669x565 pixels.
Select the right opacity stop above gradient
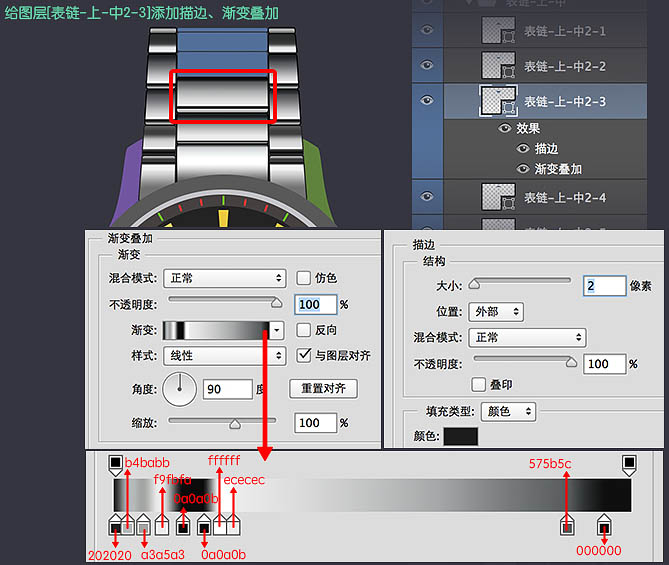[x=629, y=466]
